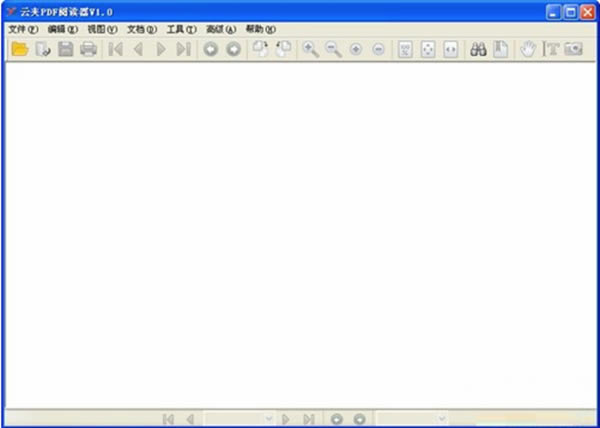Select the magnifier zoom-out tool
600x428 pixels.
(333, 49)
